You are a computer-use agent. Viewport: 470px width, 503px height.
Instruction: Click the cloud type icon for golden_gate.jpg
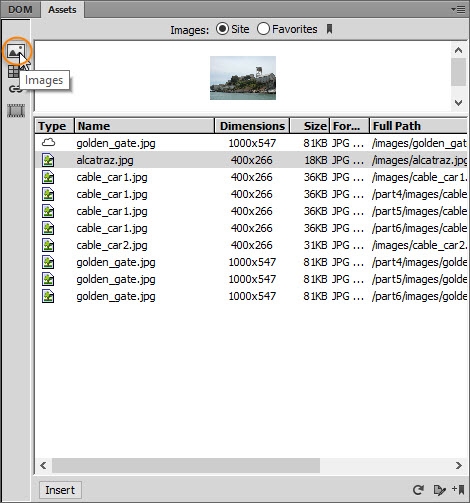pos(48,143)
